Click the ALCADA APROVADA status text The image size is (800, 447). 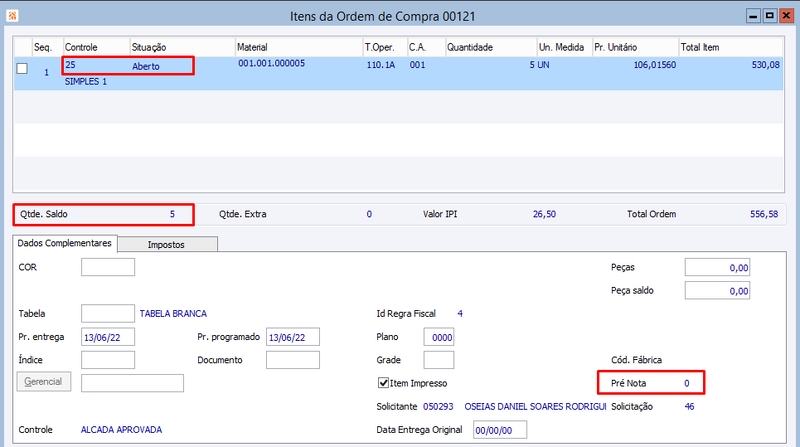(121, 430)
